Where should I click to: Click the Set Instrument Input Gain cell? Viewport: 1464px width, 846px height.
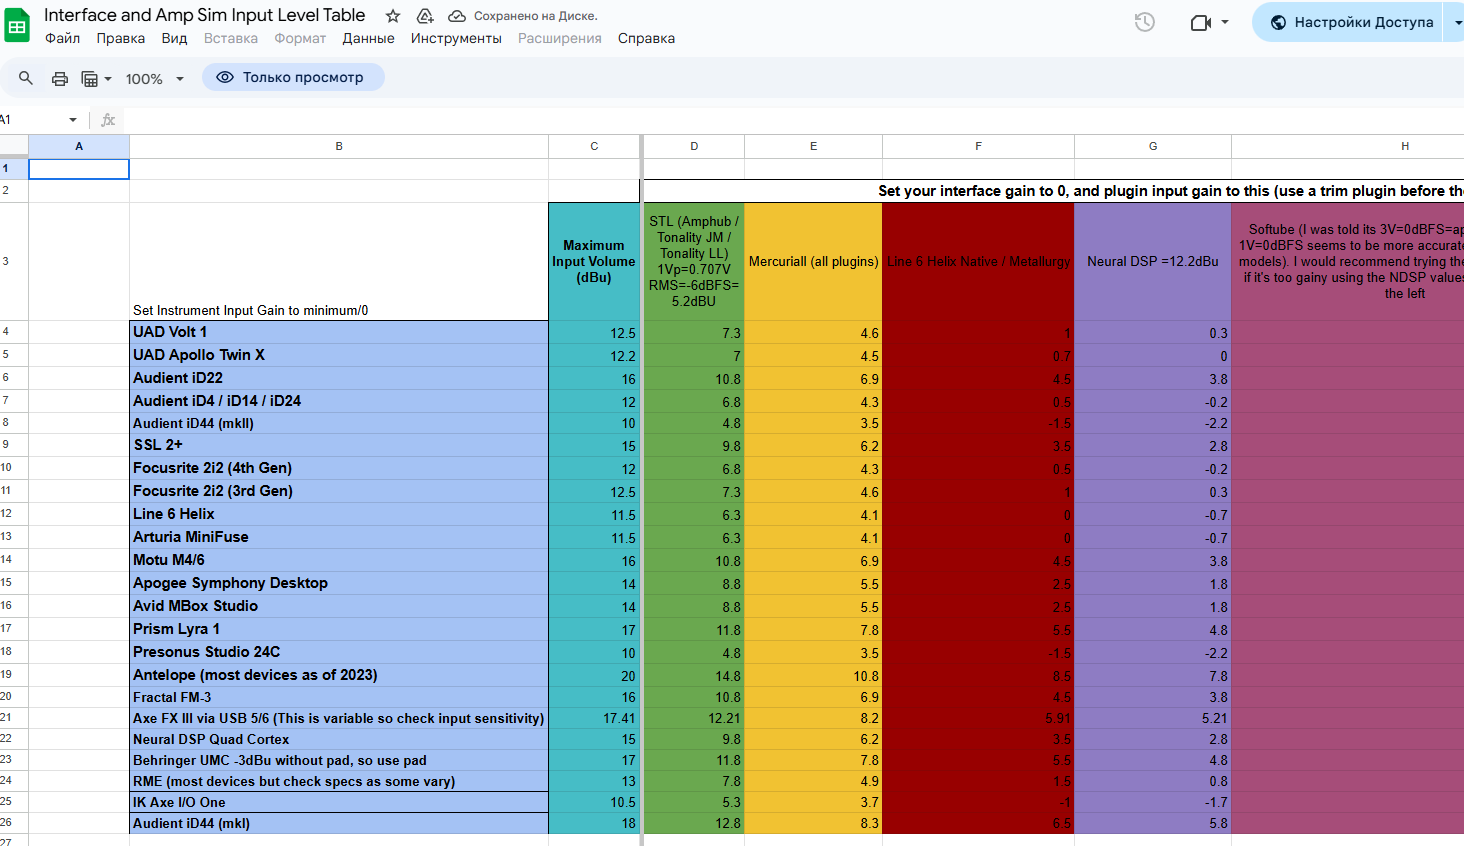pyautogui.click(x=339, y=261)
